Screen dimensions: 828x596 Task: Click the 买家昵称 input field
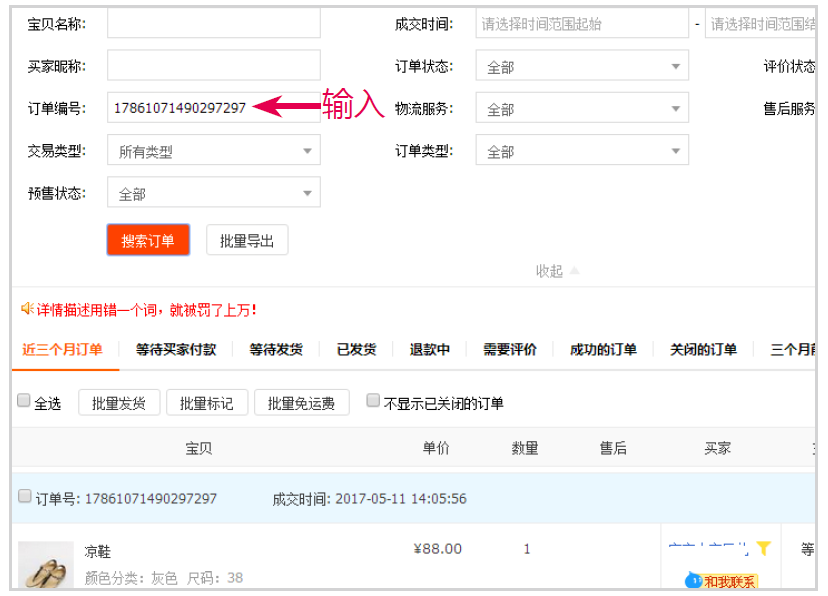click(214, 65)
